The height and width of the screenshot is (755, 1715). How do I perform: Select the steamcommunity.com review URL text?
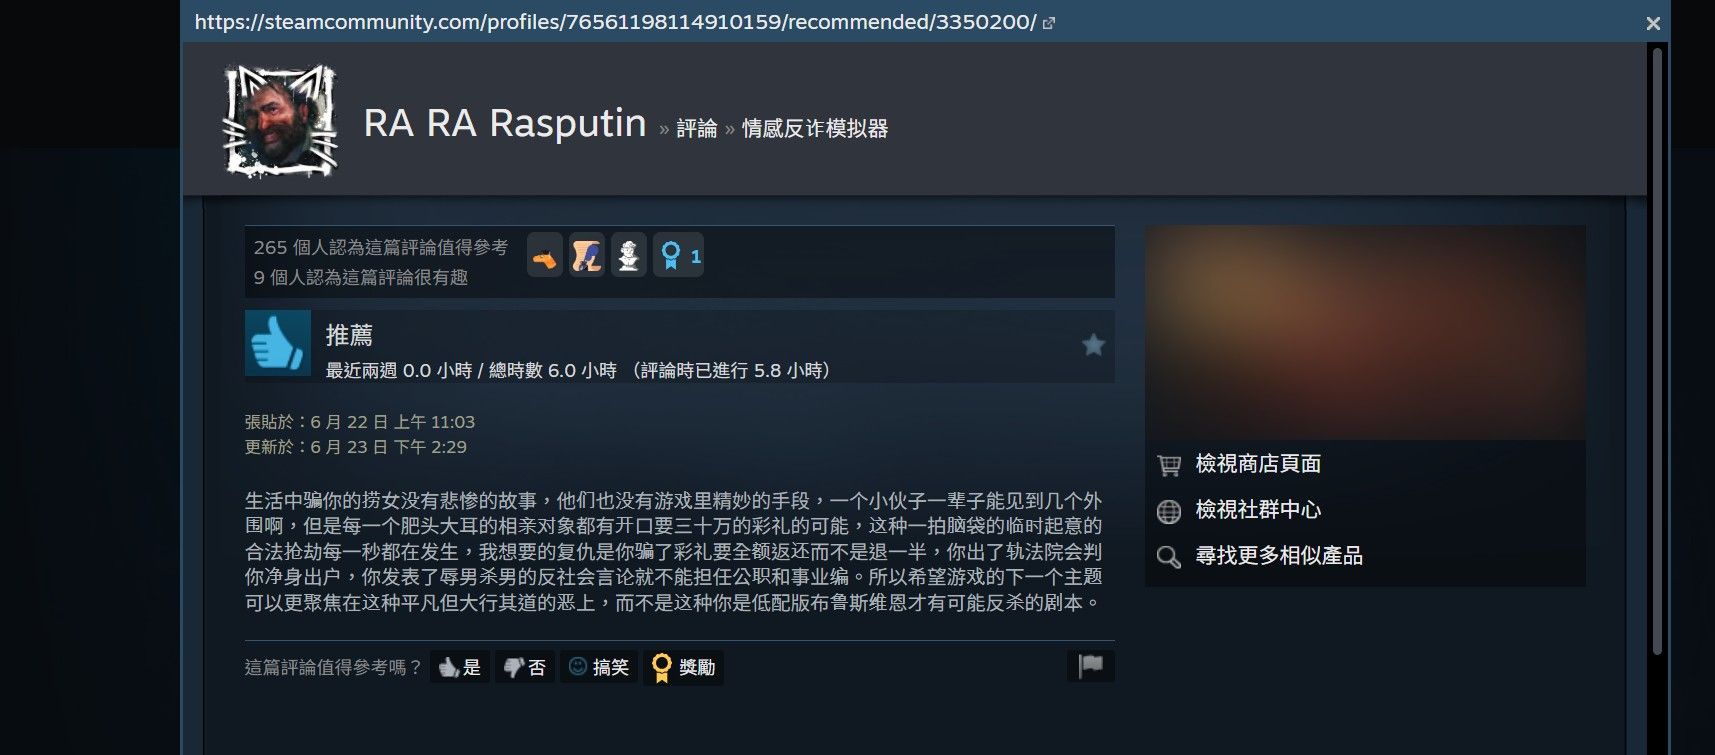615,22
